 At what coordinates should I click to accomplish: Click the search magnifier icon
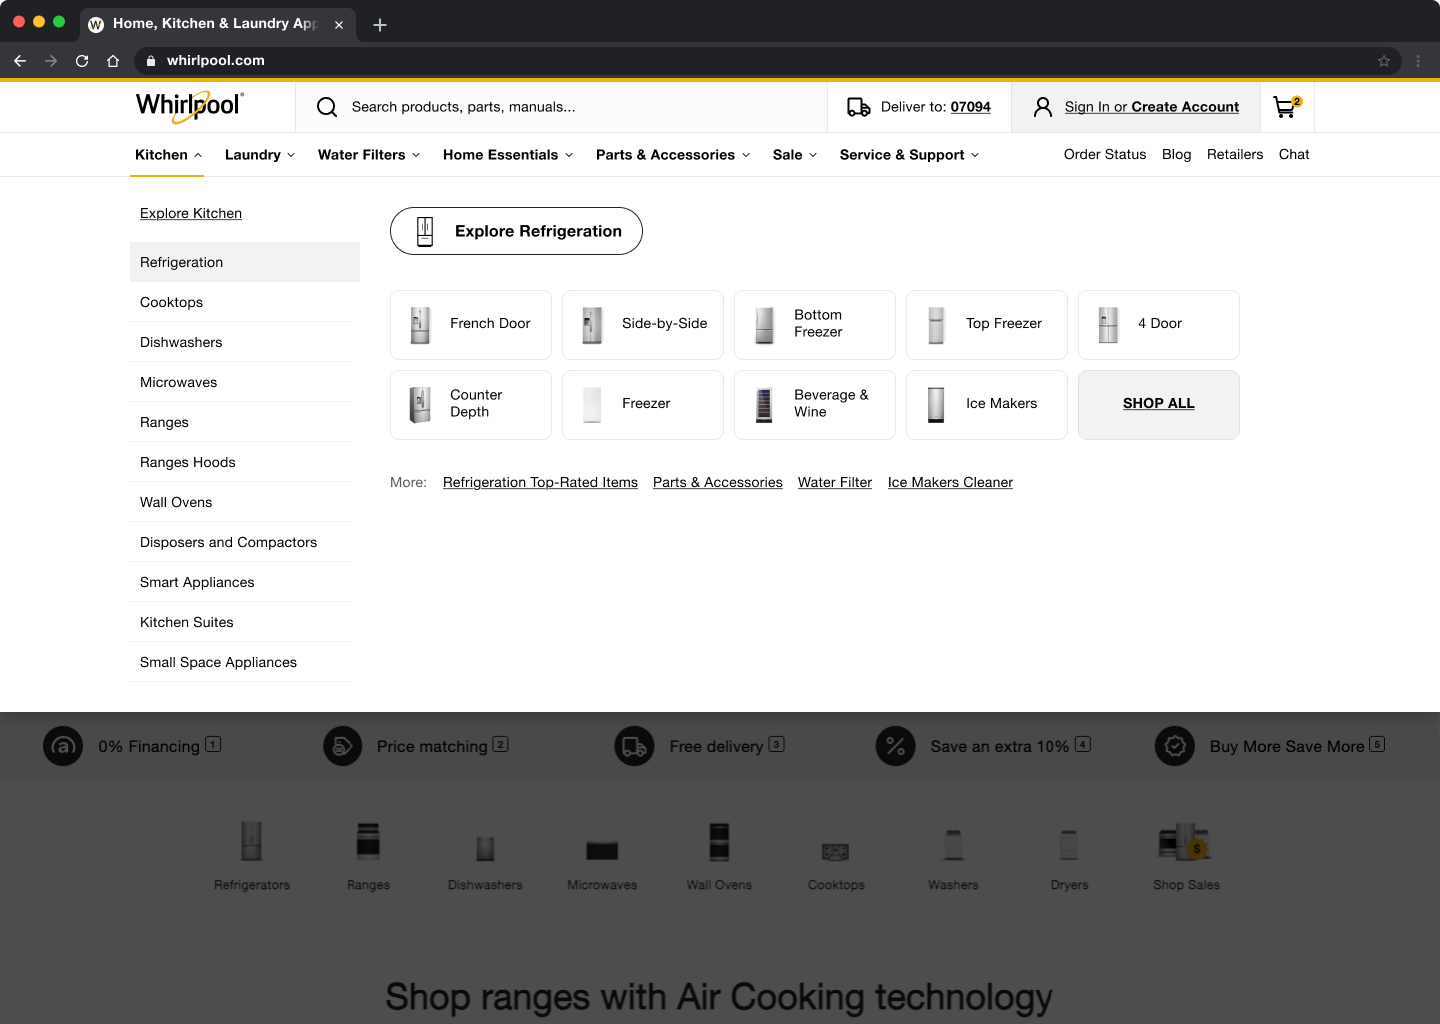[327, 107]
